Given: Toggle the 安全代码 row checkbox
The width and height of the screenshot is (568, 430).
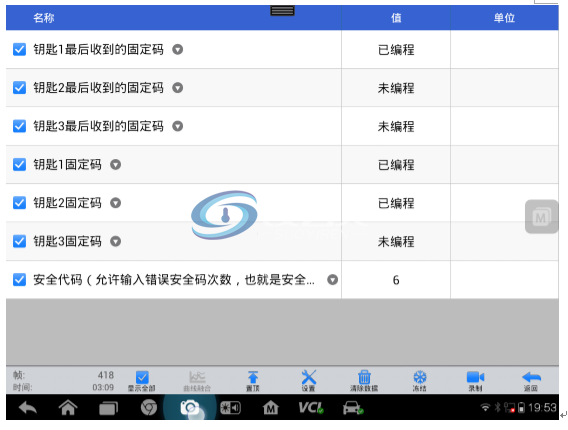Looking at the screenshot, I should pos(20,280).
